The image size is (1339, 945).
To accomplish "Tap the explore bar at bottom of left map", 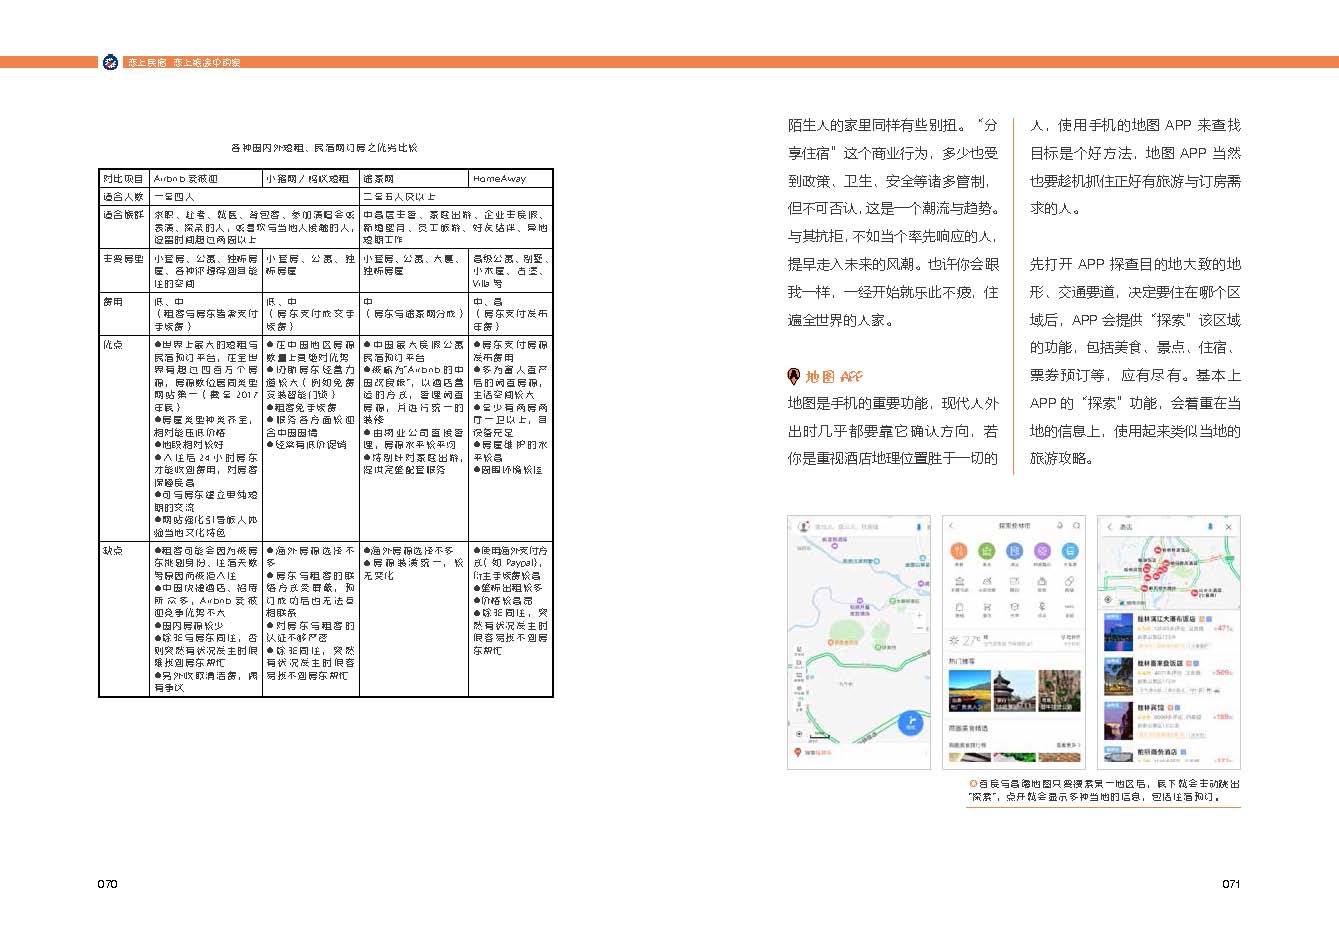I will pyautogui.click(x=817, y=752).
